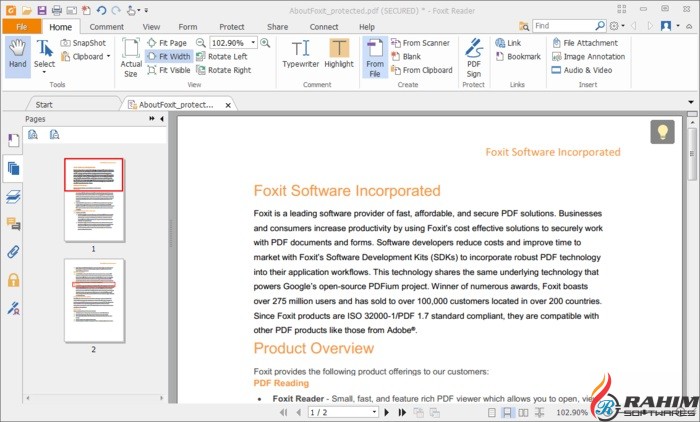Enable facing pages view in the status bar
700x422 pixels.
(x=523, y=412)
